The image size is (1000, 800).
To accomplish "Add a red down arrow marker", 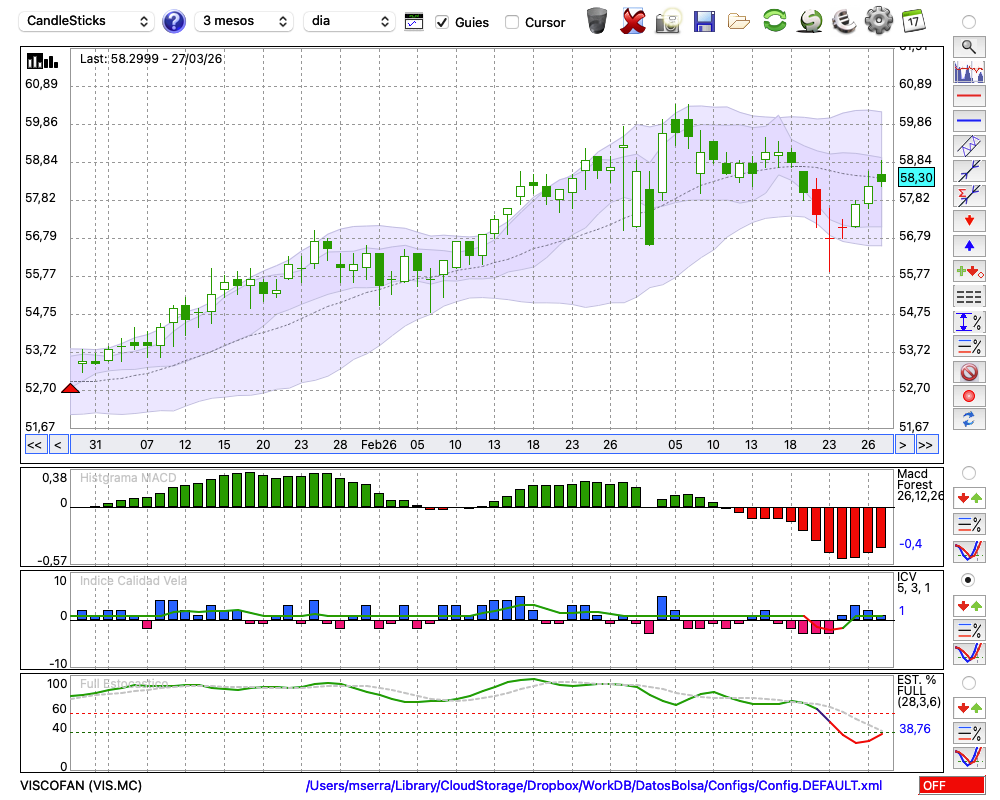I will pyautogui.click(x=969, y=221).
